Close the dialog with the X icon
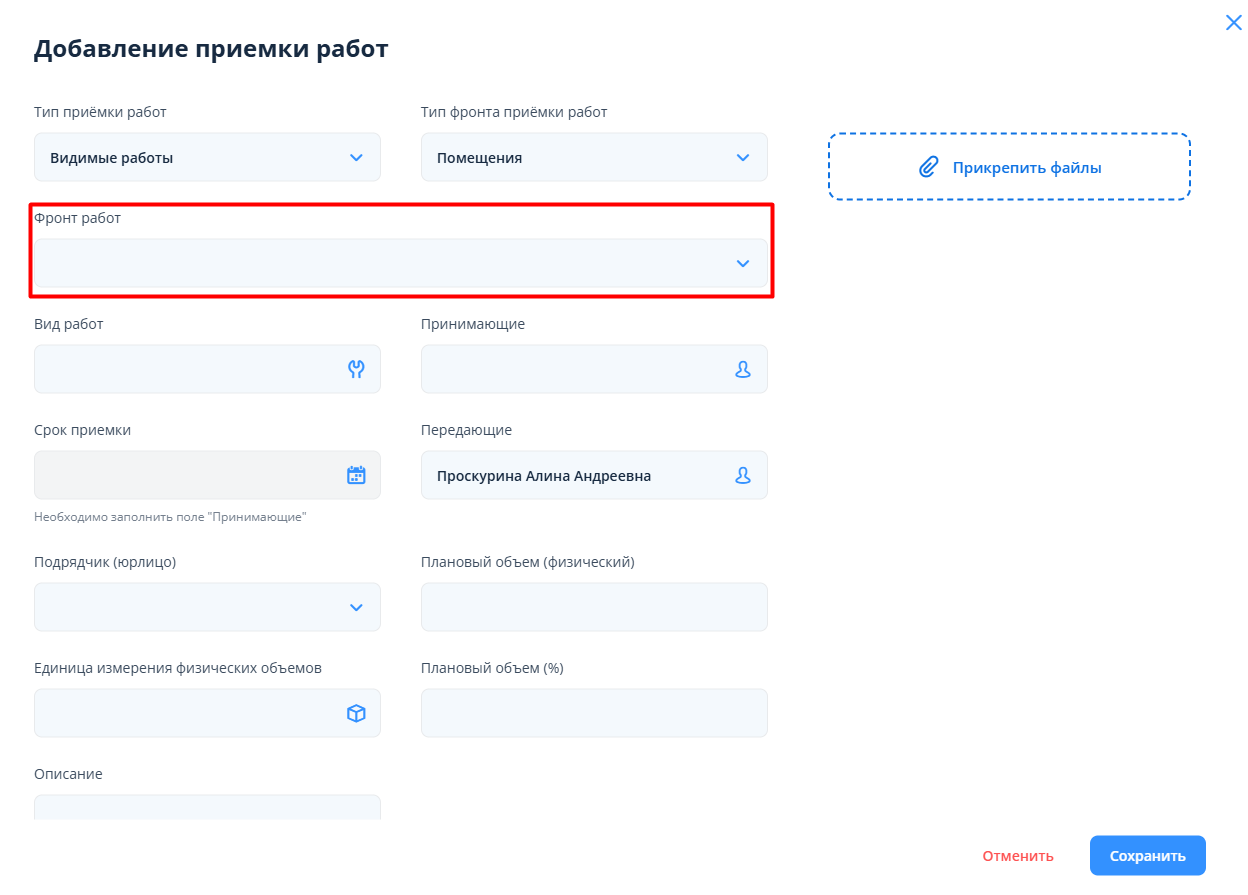Screen dimensions: 1248x895 coord(1233,23)
